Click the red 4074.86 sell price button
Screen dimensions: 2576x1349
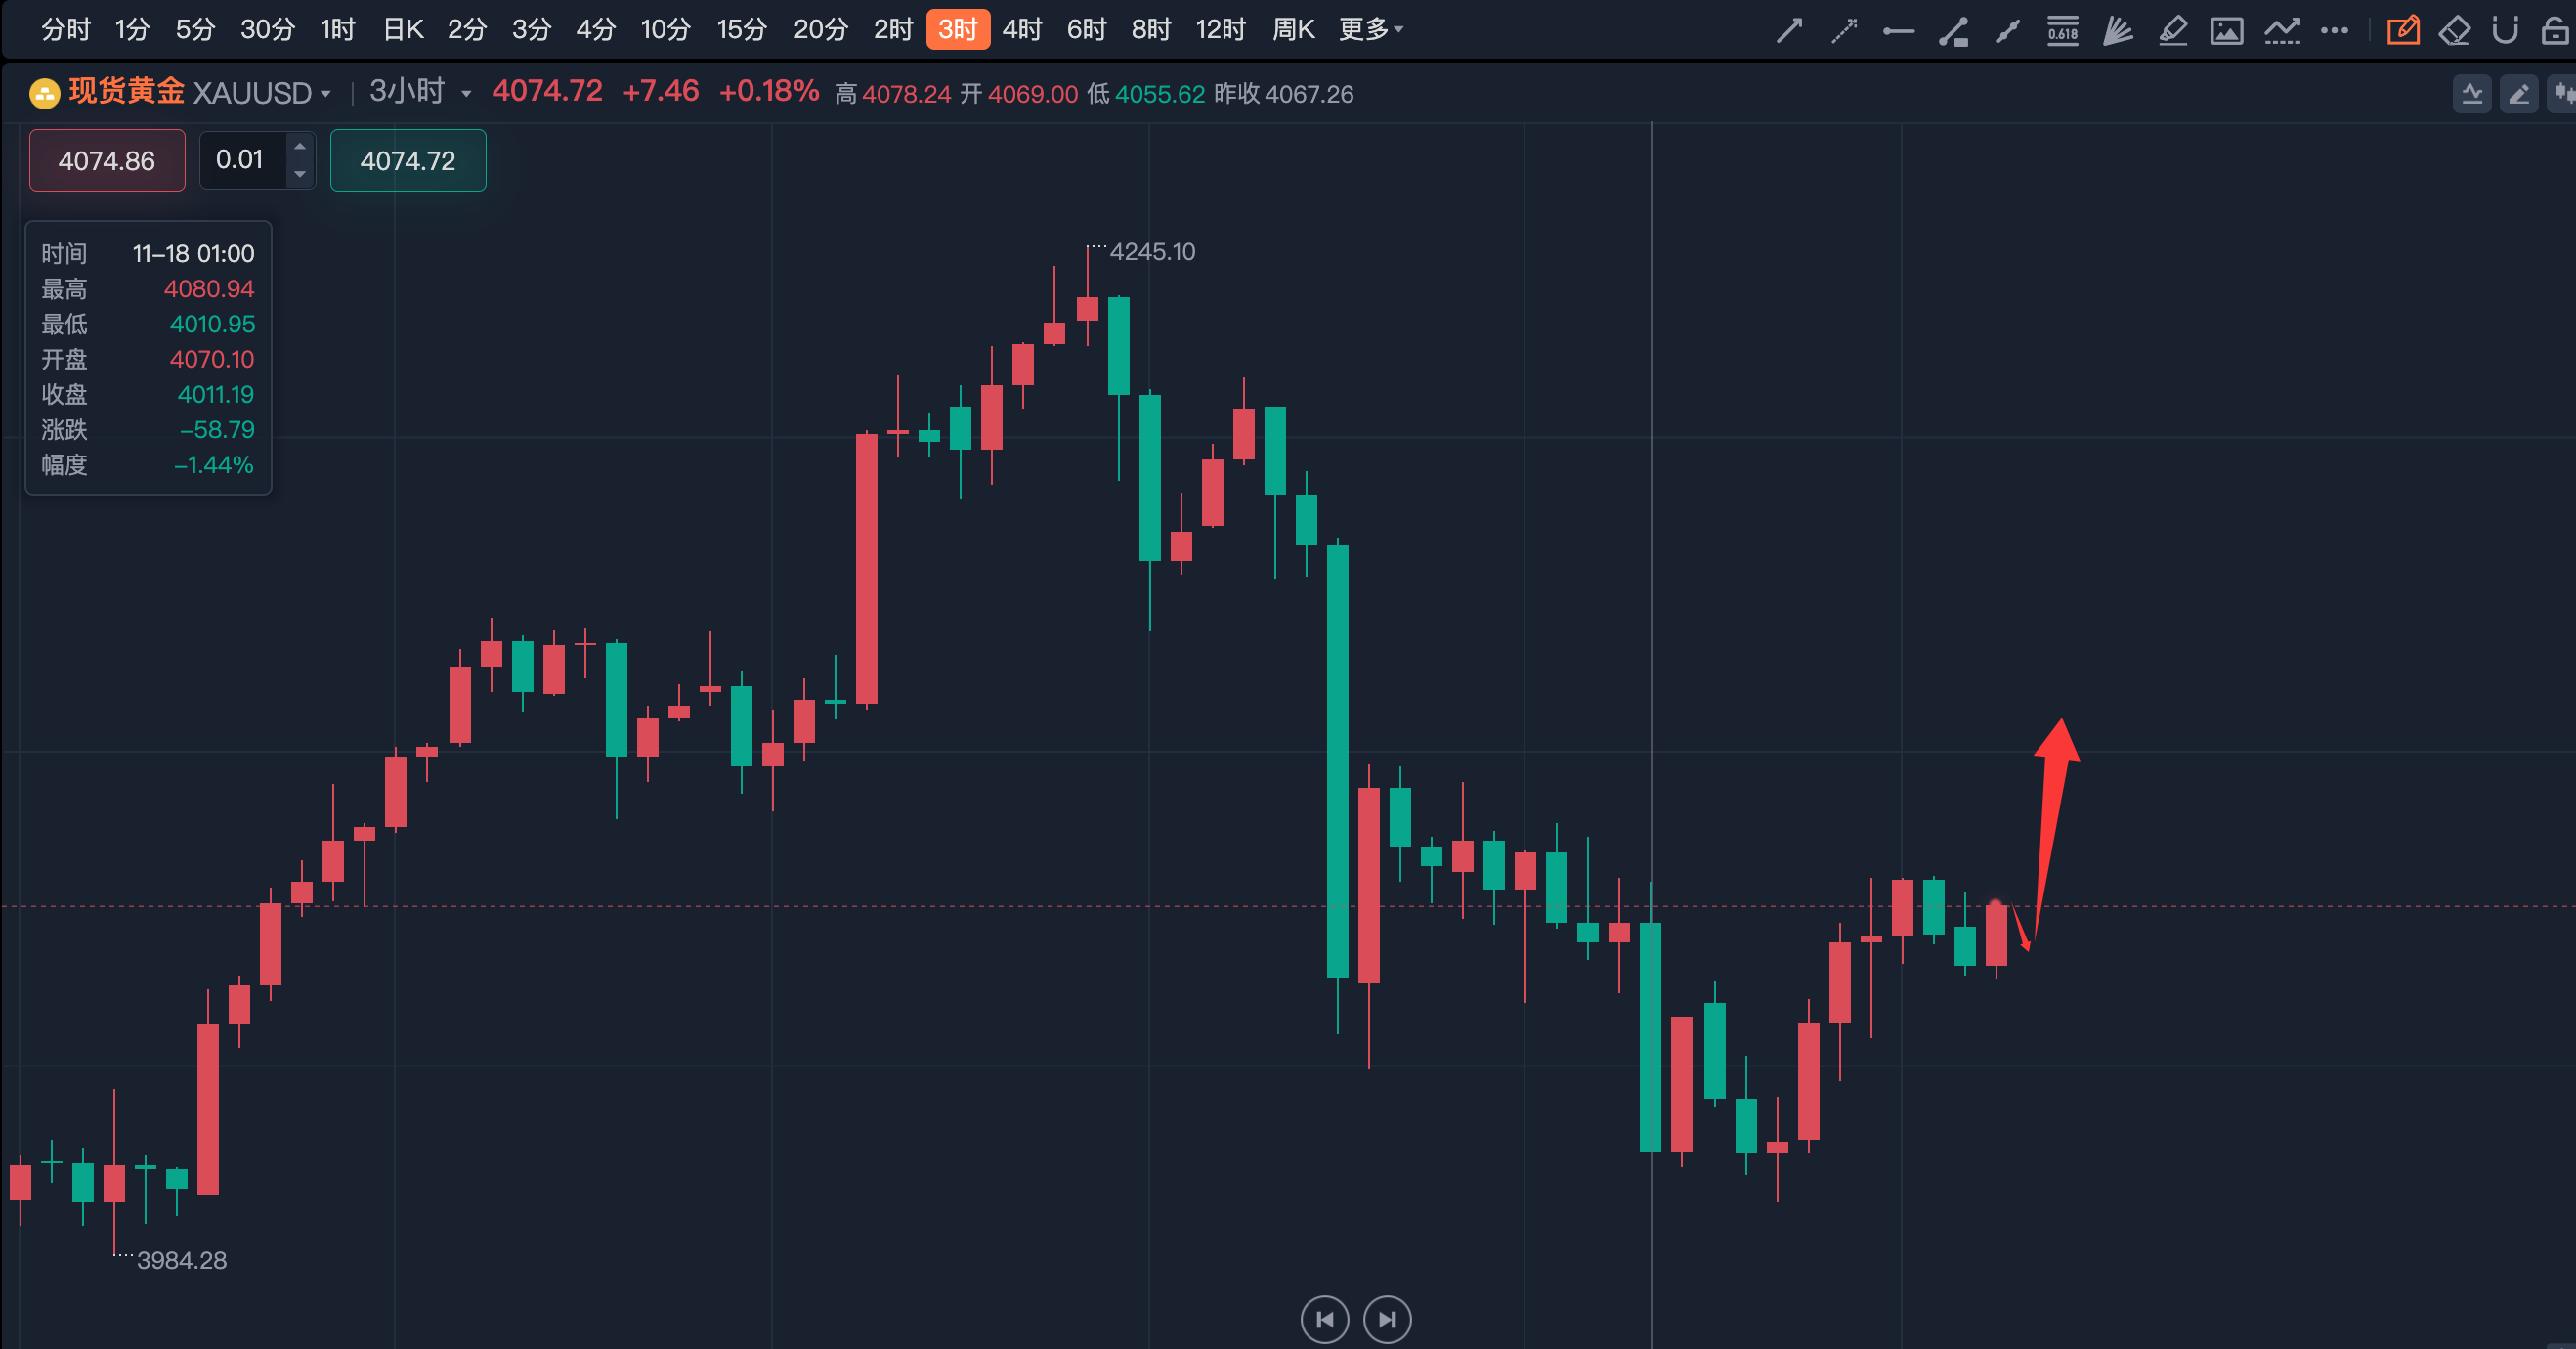click(107, 160)
